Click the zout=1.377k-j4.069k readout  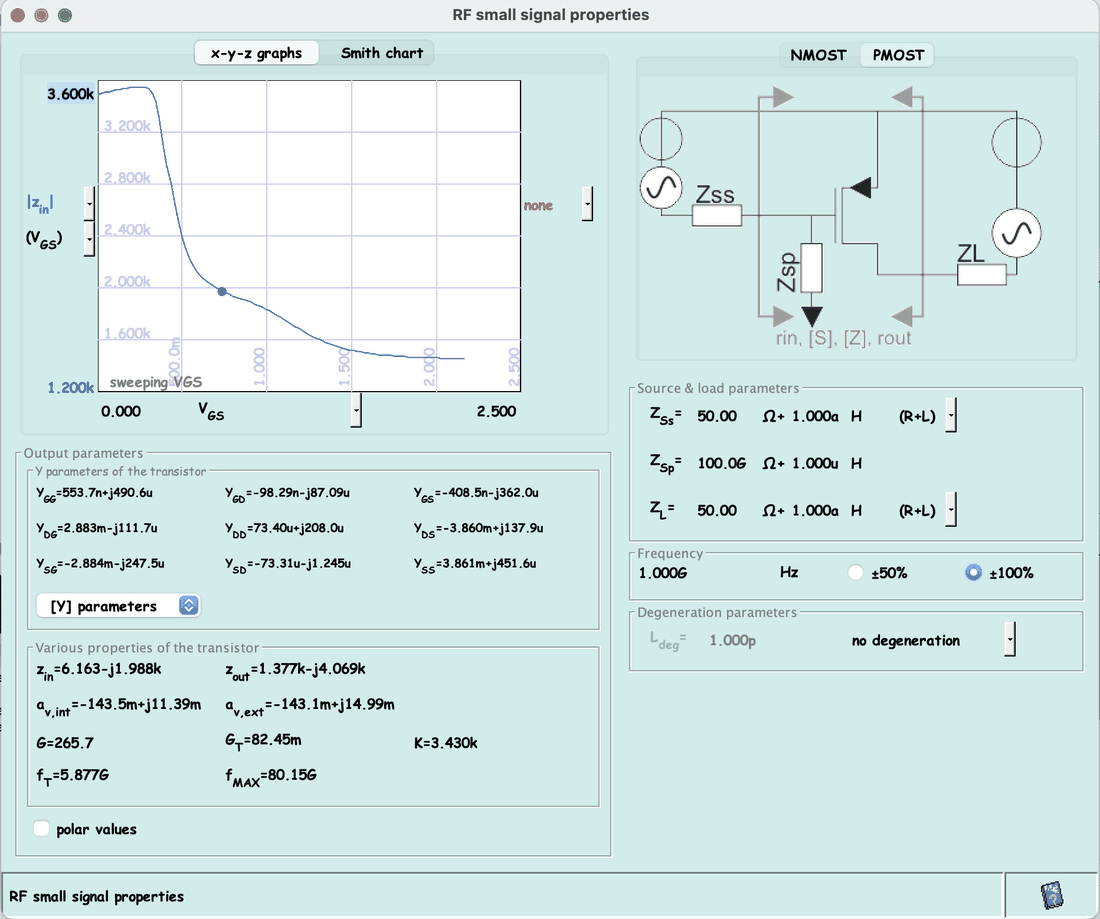tap(295, 670)
